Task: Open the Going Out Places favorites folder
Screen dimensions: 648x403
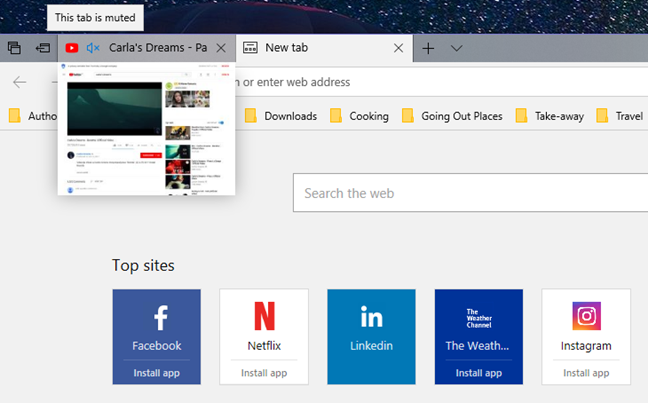Action: [452, 116]
